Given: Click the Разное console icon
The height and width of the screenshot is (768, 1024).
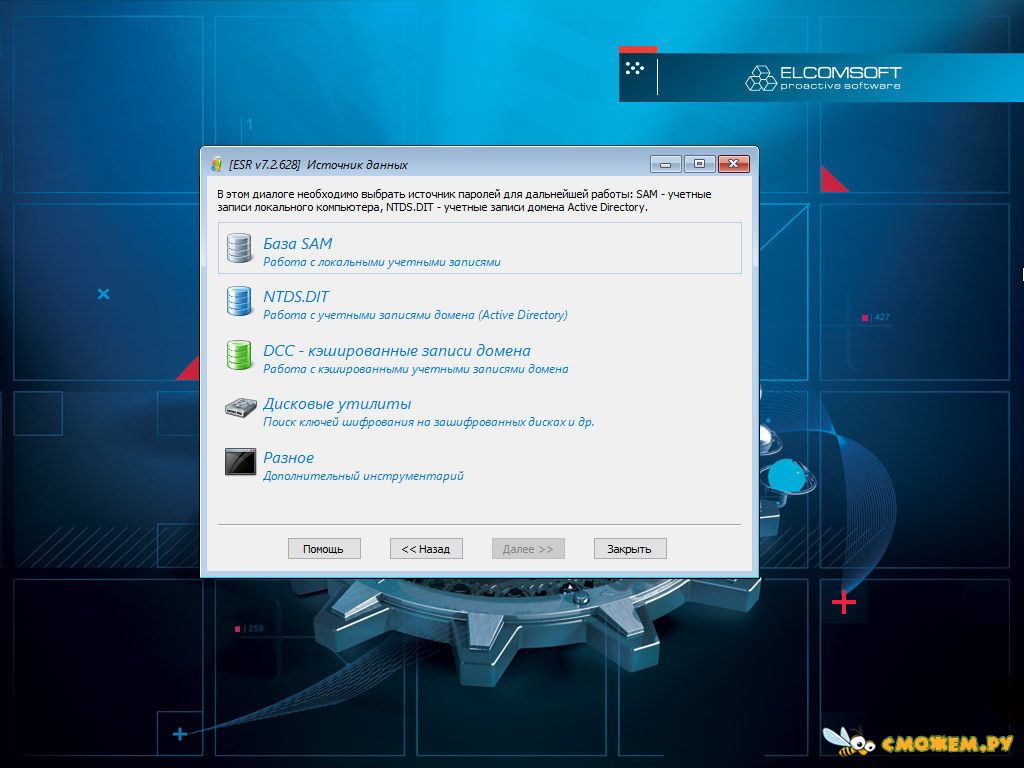Looking at the screenshot, I should tap(240, 462).
